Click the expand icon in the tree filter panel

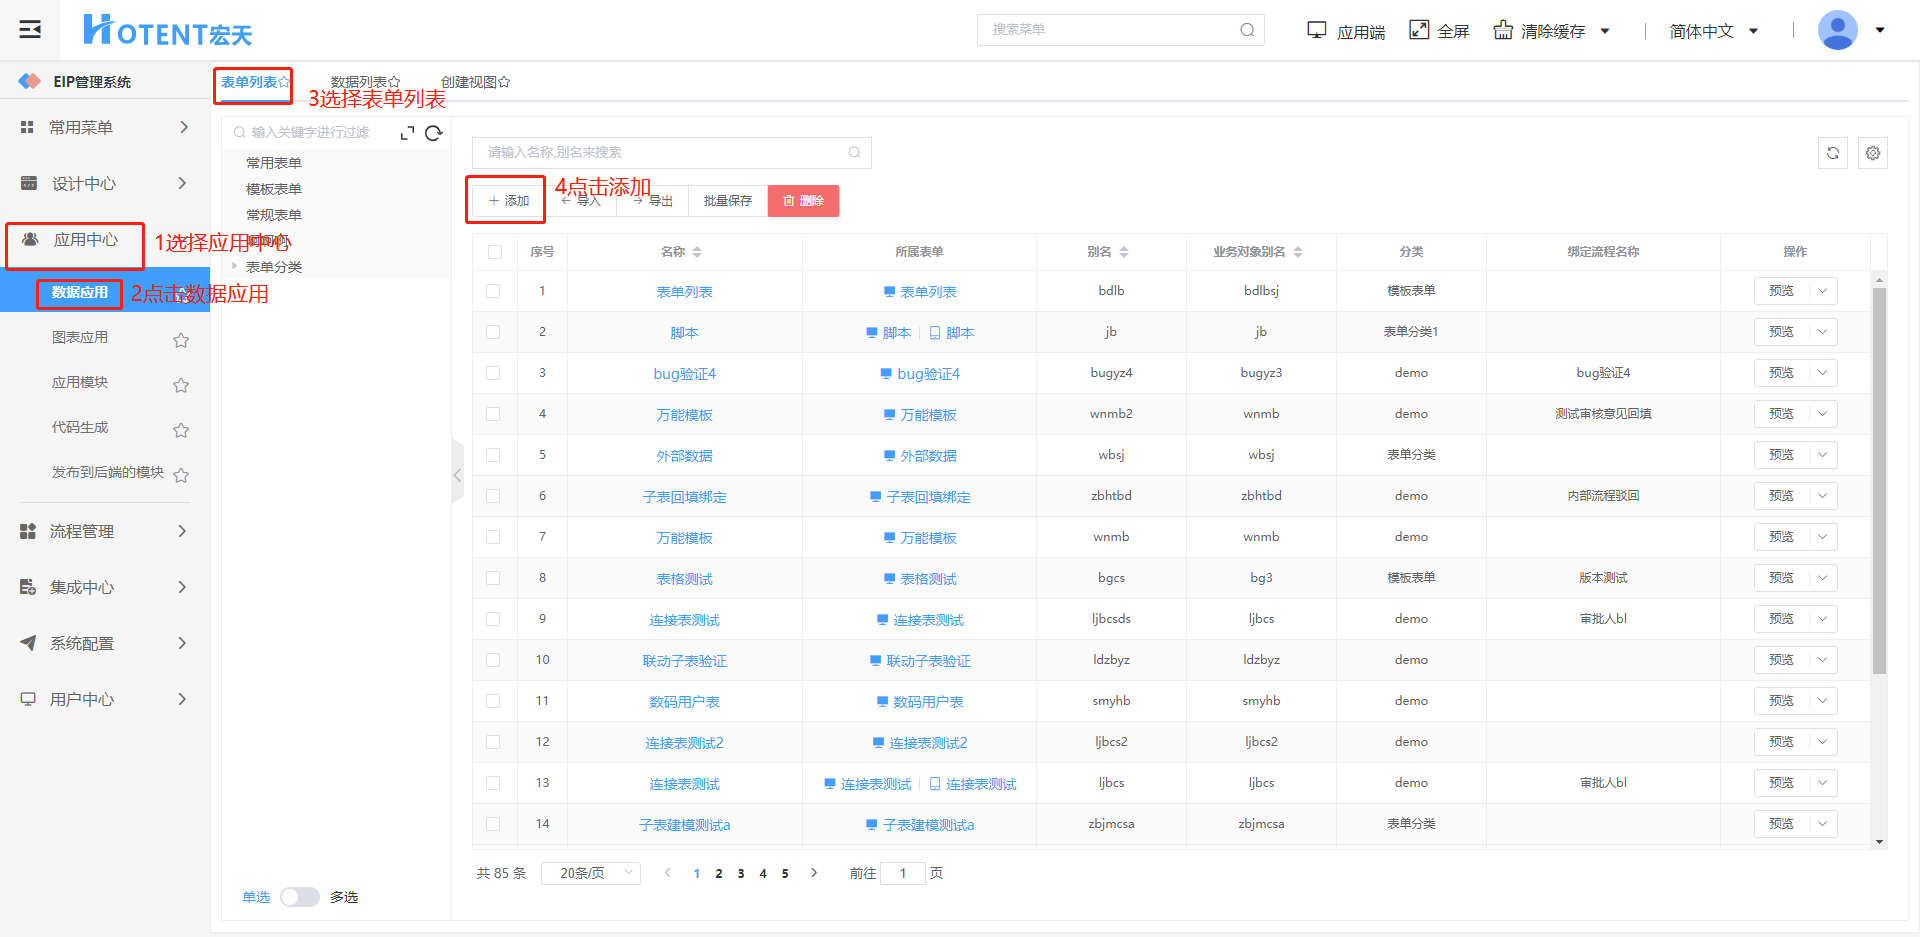pyautogui.click(x=407, y=133)
